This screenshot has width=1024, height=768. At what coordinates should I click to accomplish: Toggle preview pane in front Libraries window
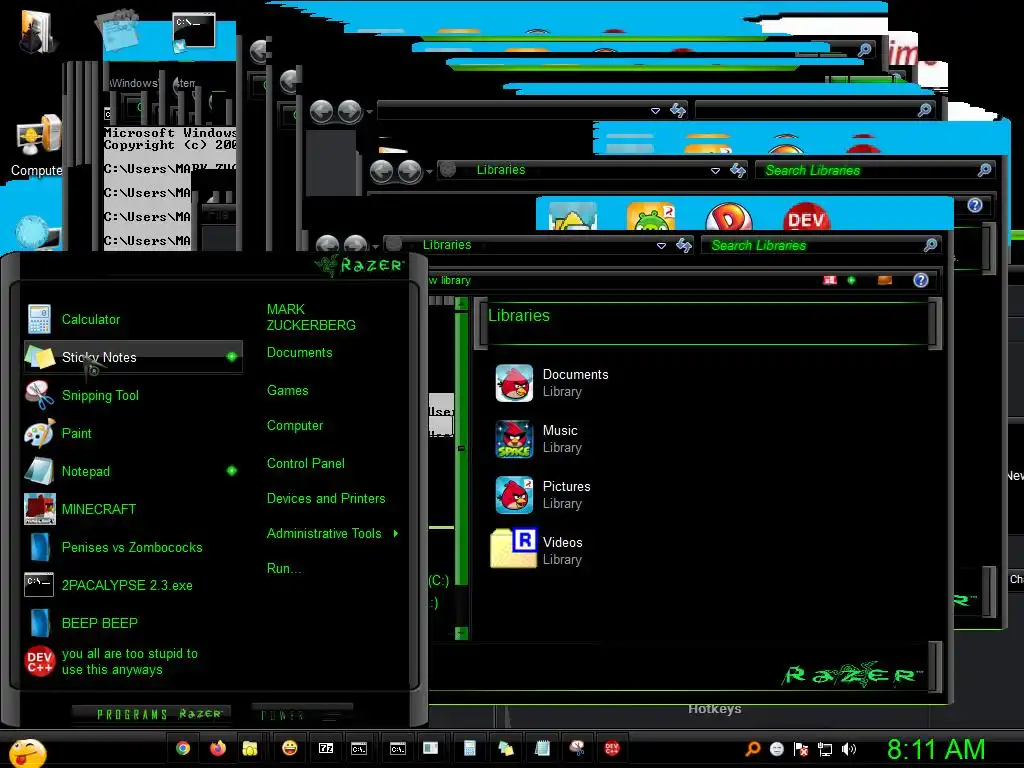pyautogui.click(x=885, y=280)
